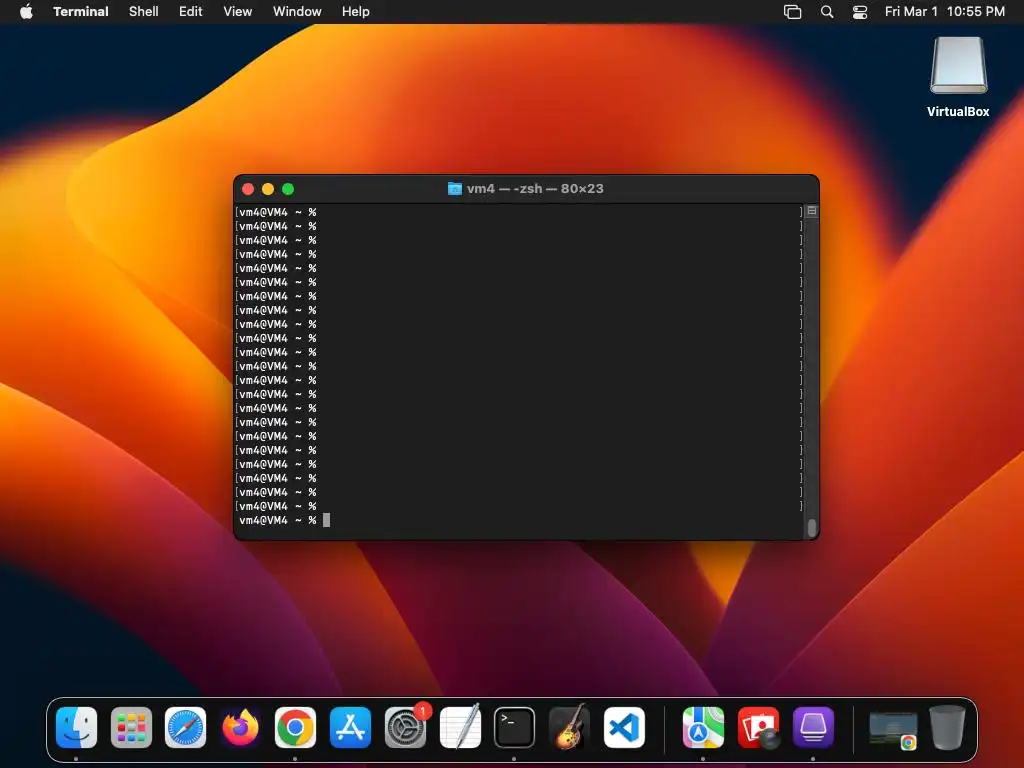
Task: Open System Settings with notification badge
Action: click(x=406, y=726)
